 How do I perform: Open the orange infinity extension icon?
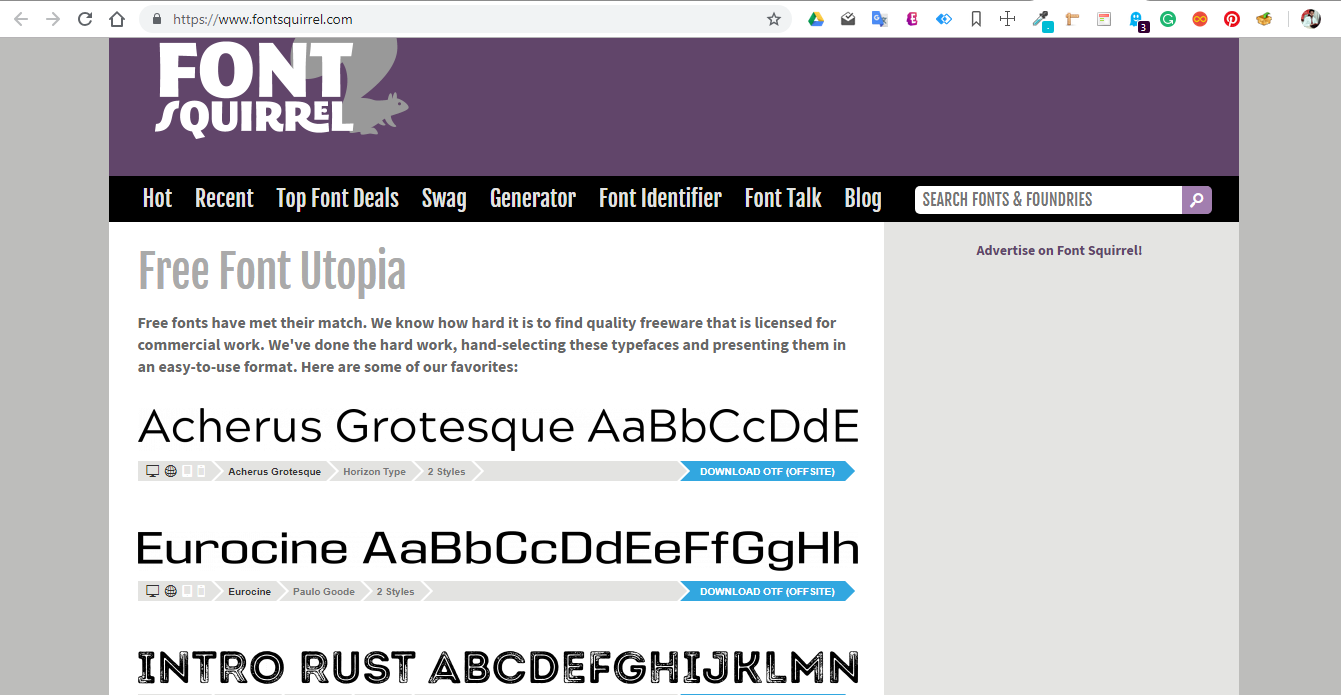pyautogui.click(x=1200, y=19)
